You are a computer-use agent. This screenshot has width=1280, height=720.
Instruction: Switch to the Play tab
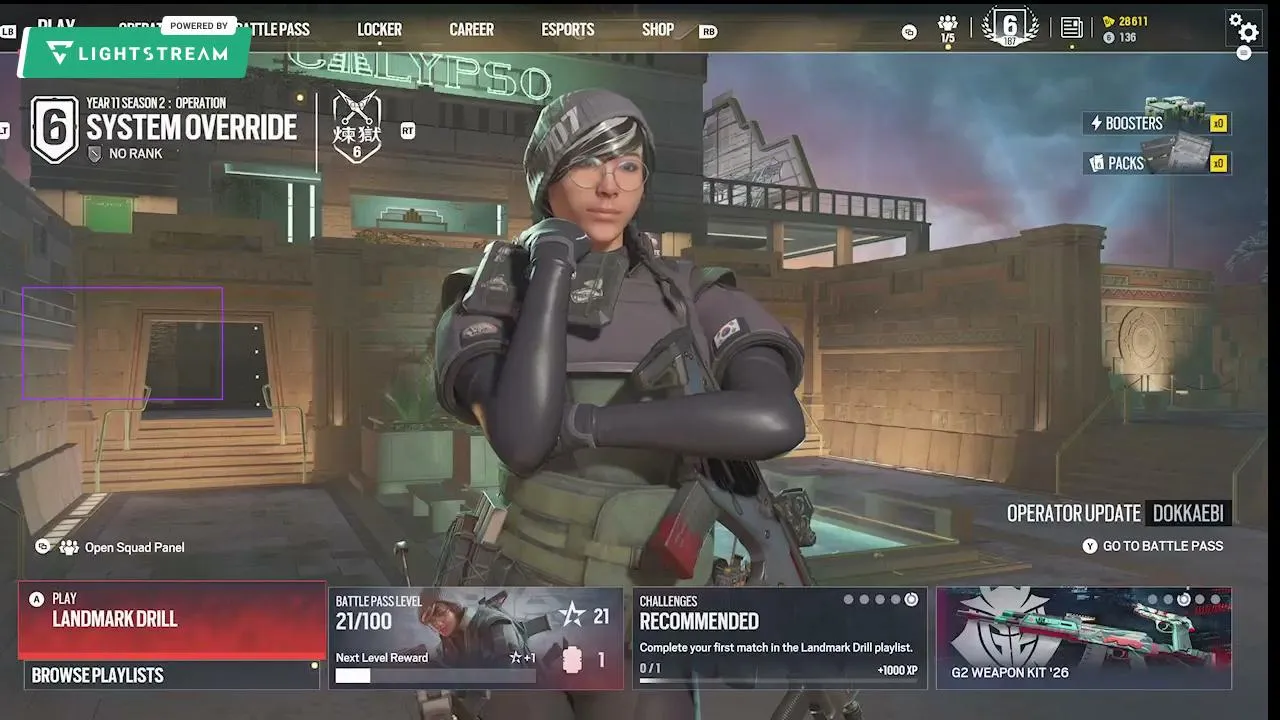coord(56,24)
